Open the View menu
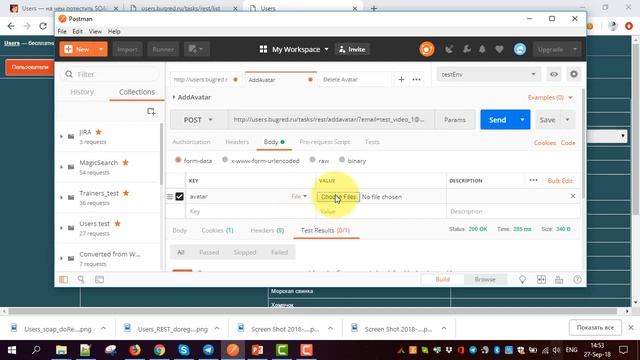Screen dimensions: 640x360 95,31
